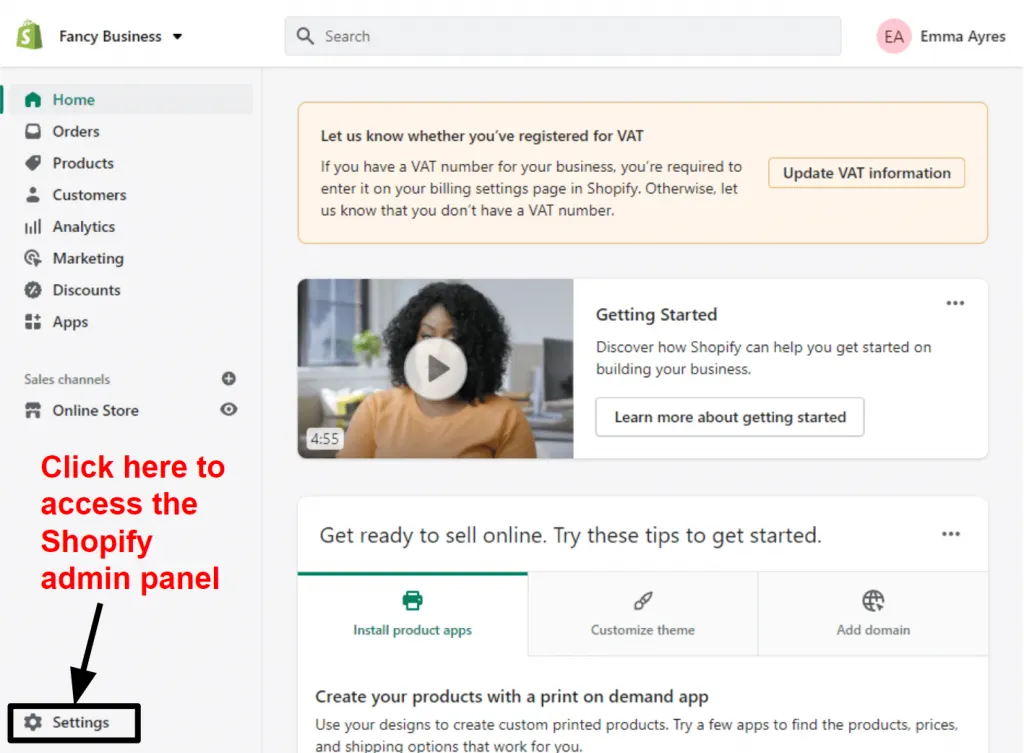Click the Search input field

562,36
